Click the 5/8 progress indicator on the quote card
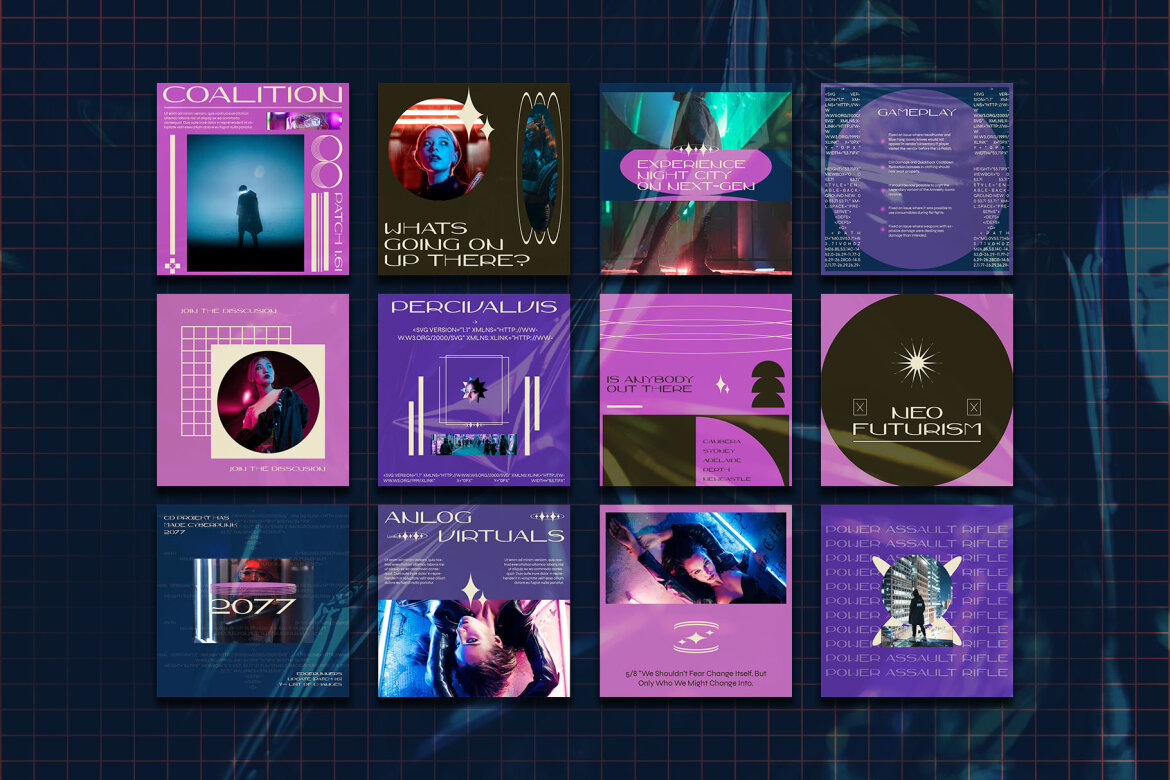Image resolution: width=1170 pixels, height=780 pixels. coord(630,674)
